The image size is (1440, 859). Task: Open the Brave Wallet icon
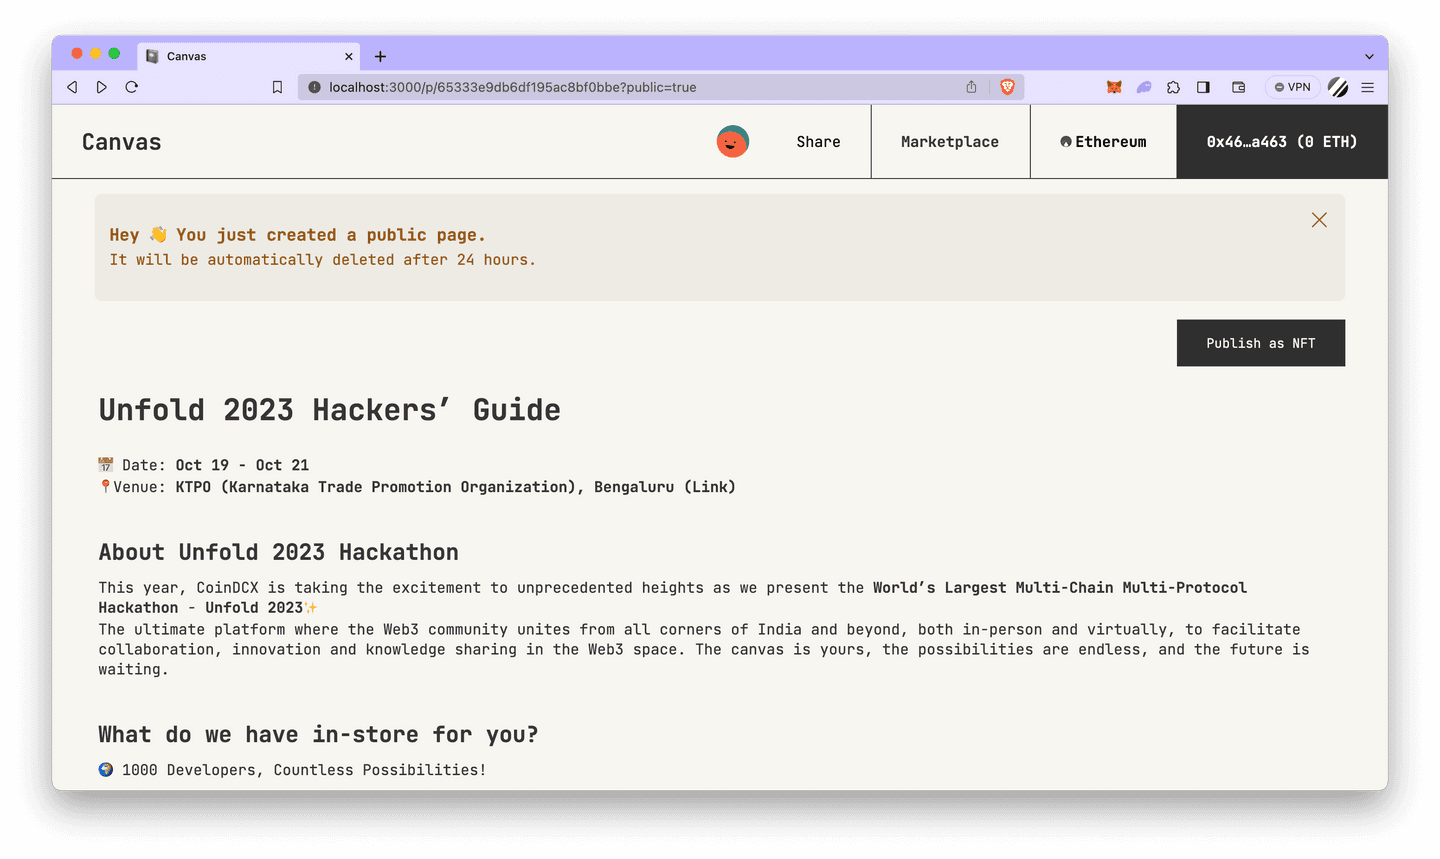pos(1238,87)
